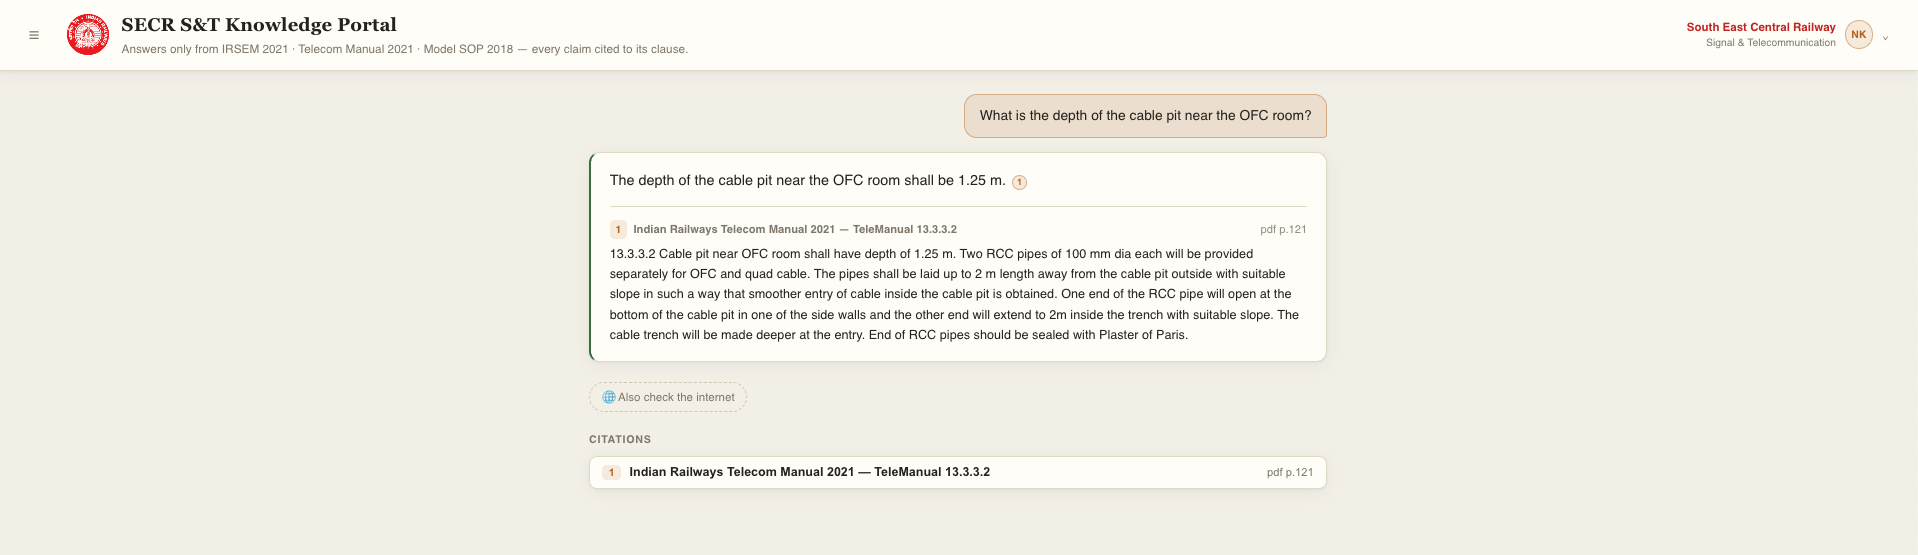Click the round red Indian Railways logo
1918x555 pixels.
(88, 35)
